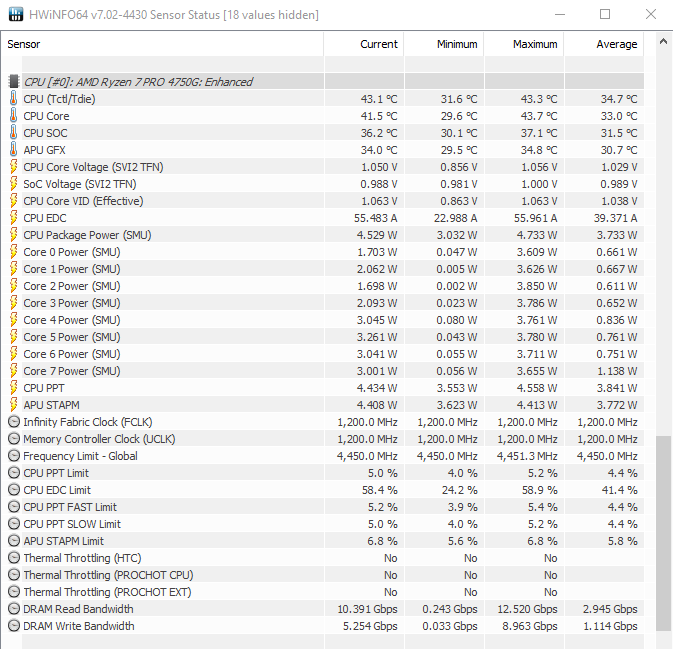This screenshot has width=673, height=649.
Task: Click lightning icon beside SoC Voltage (SVI2 TFN)
Action: pyautogui.click(x=14, y=184)
